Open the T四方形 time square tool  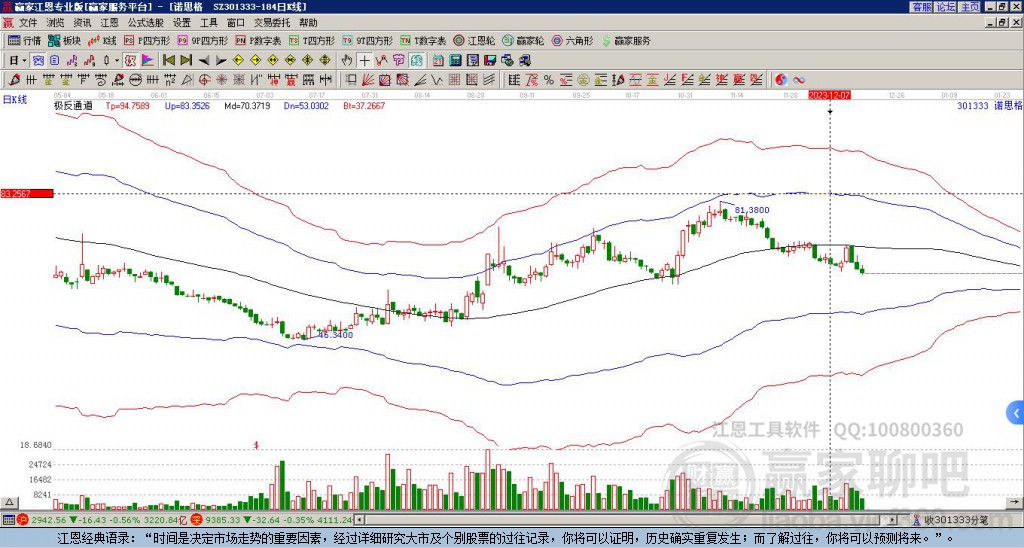click(x=312, y=40)
